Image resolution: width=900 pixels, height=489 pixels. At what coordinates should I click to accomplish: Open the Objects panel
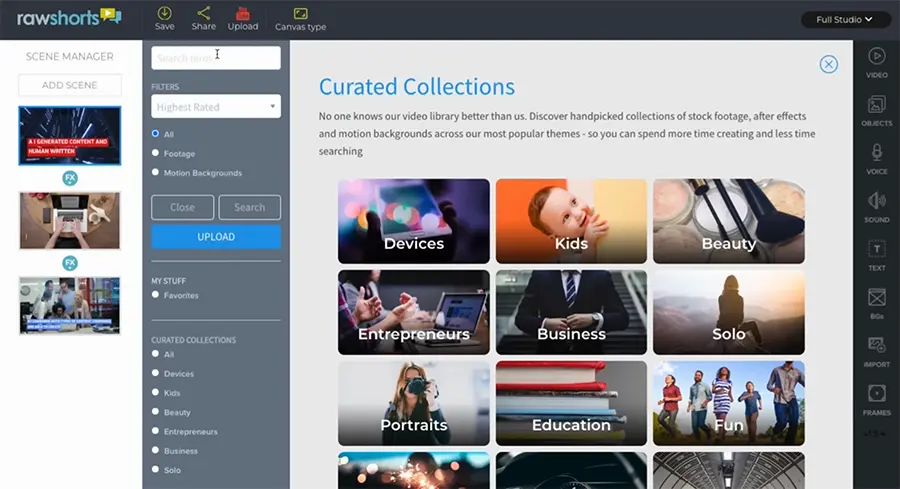(x=876, y=111)
